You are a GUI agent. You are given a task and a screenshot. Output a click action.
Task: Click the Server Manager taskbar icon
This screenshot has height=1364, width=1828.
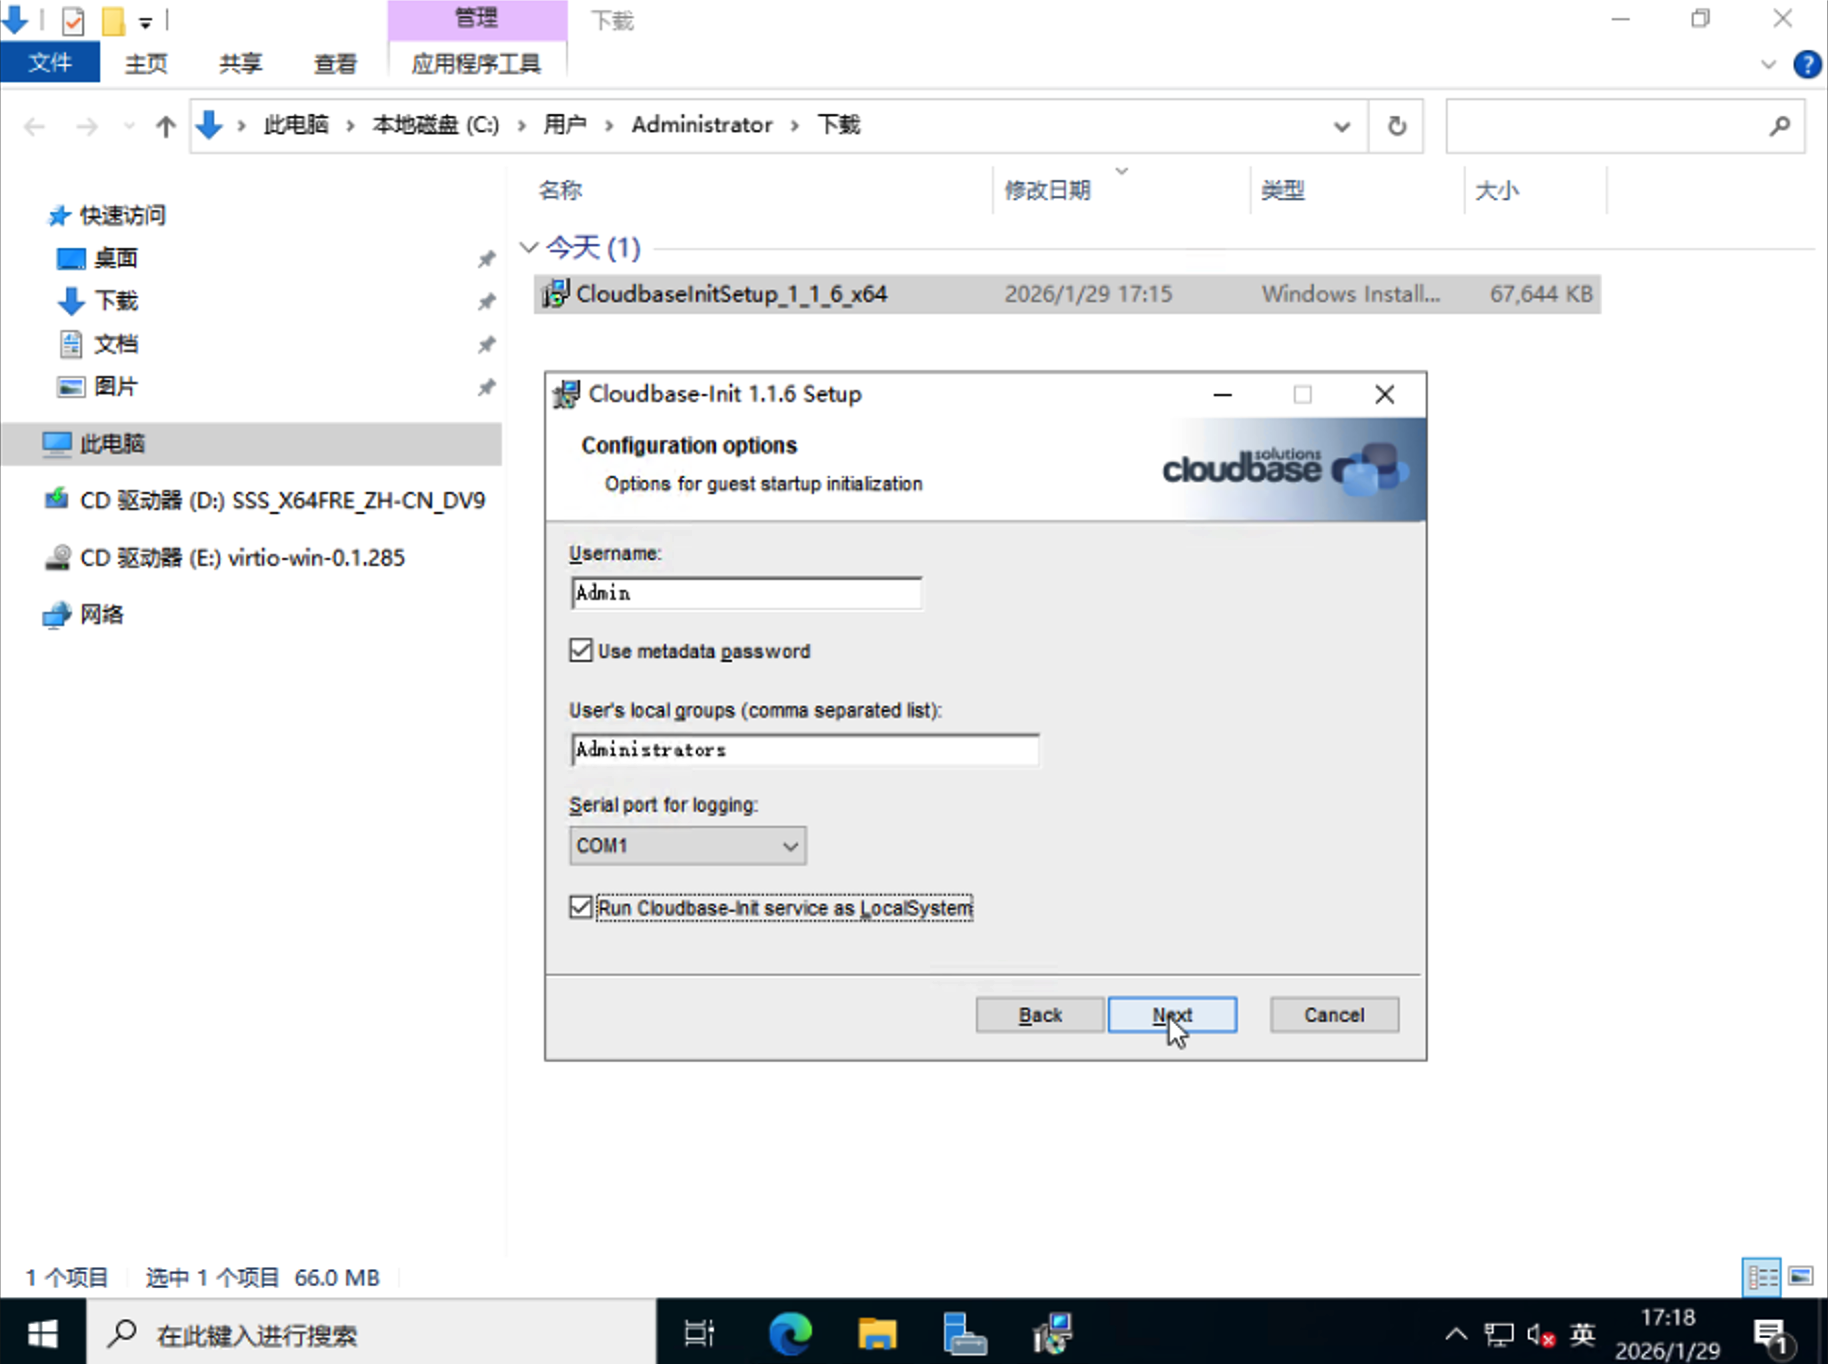pos(964,1333)
